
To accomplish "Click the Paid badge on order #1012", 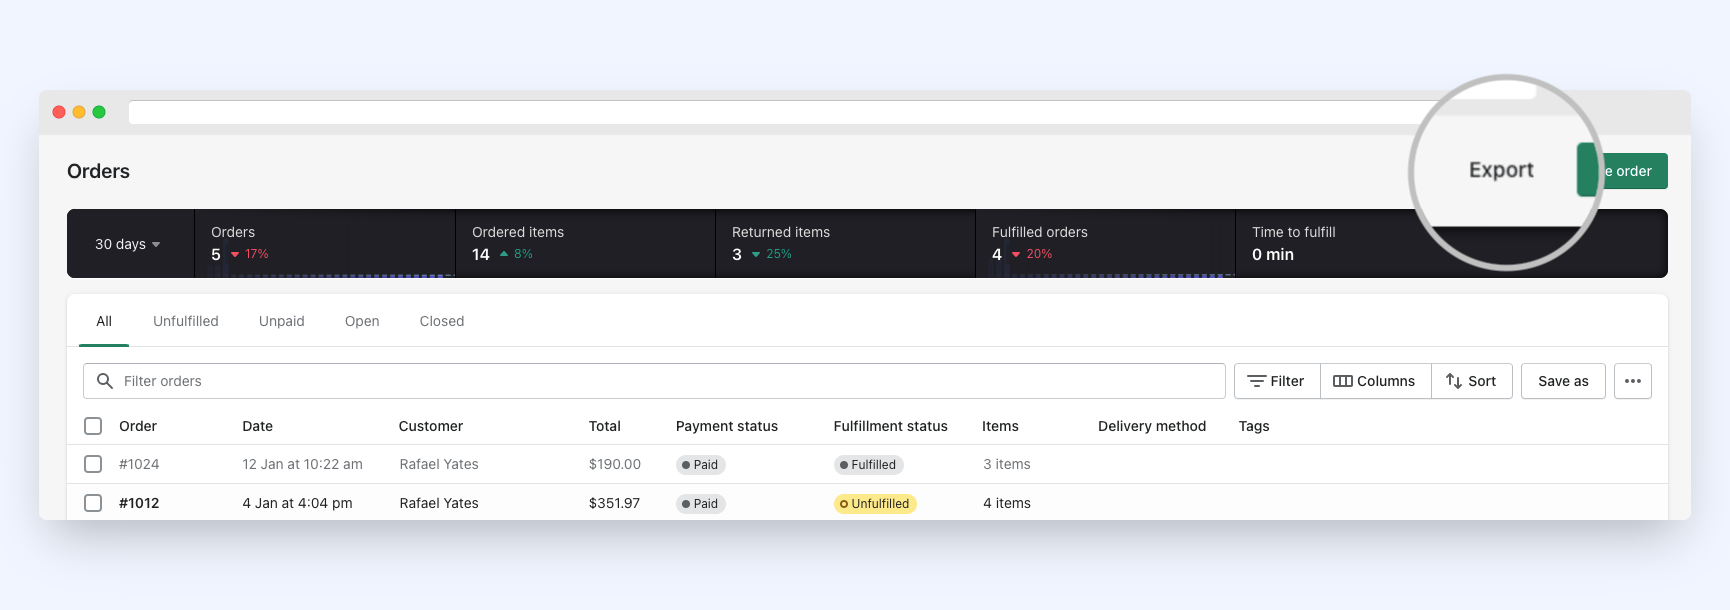I will 700,504.
